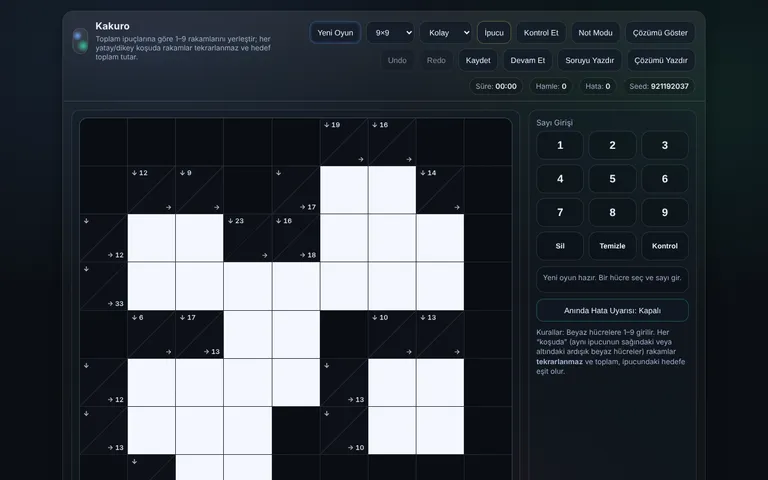
Task: Resume saved game with Devam Et
Action: pyautogui.click(x=528, y=60)
